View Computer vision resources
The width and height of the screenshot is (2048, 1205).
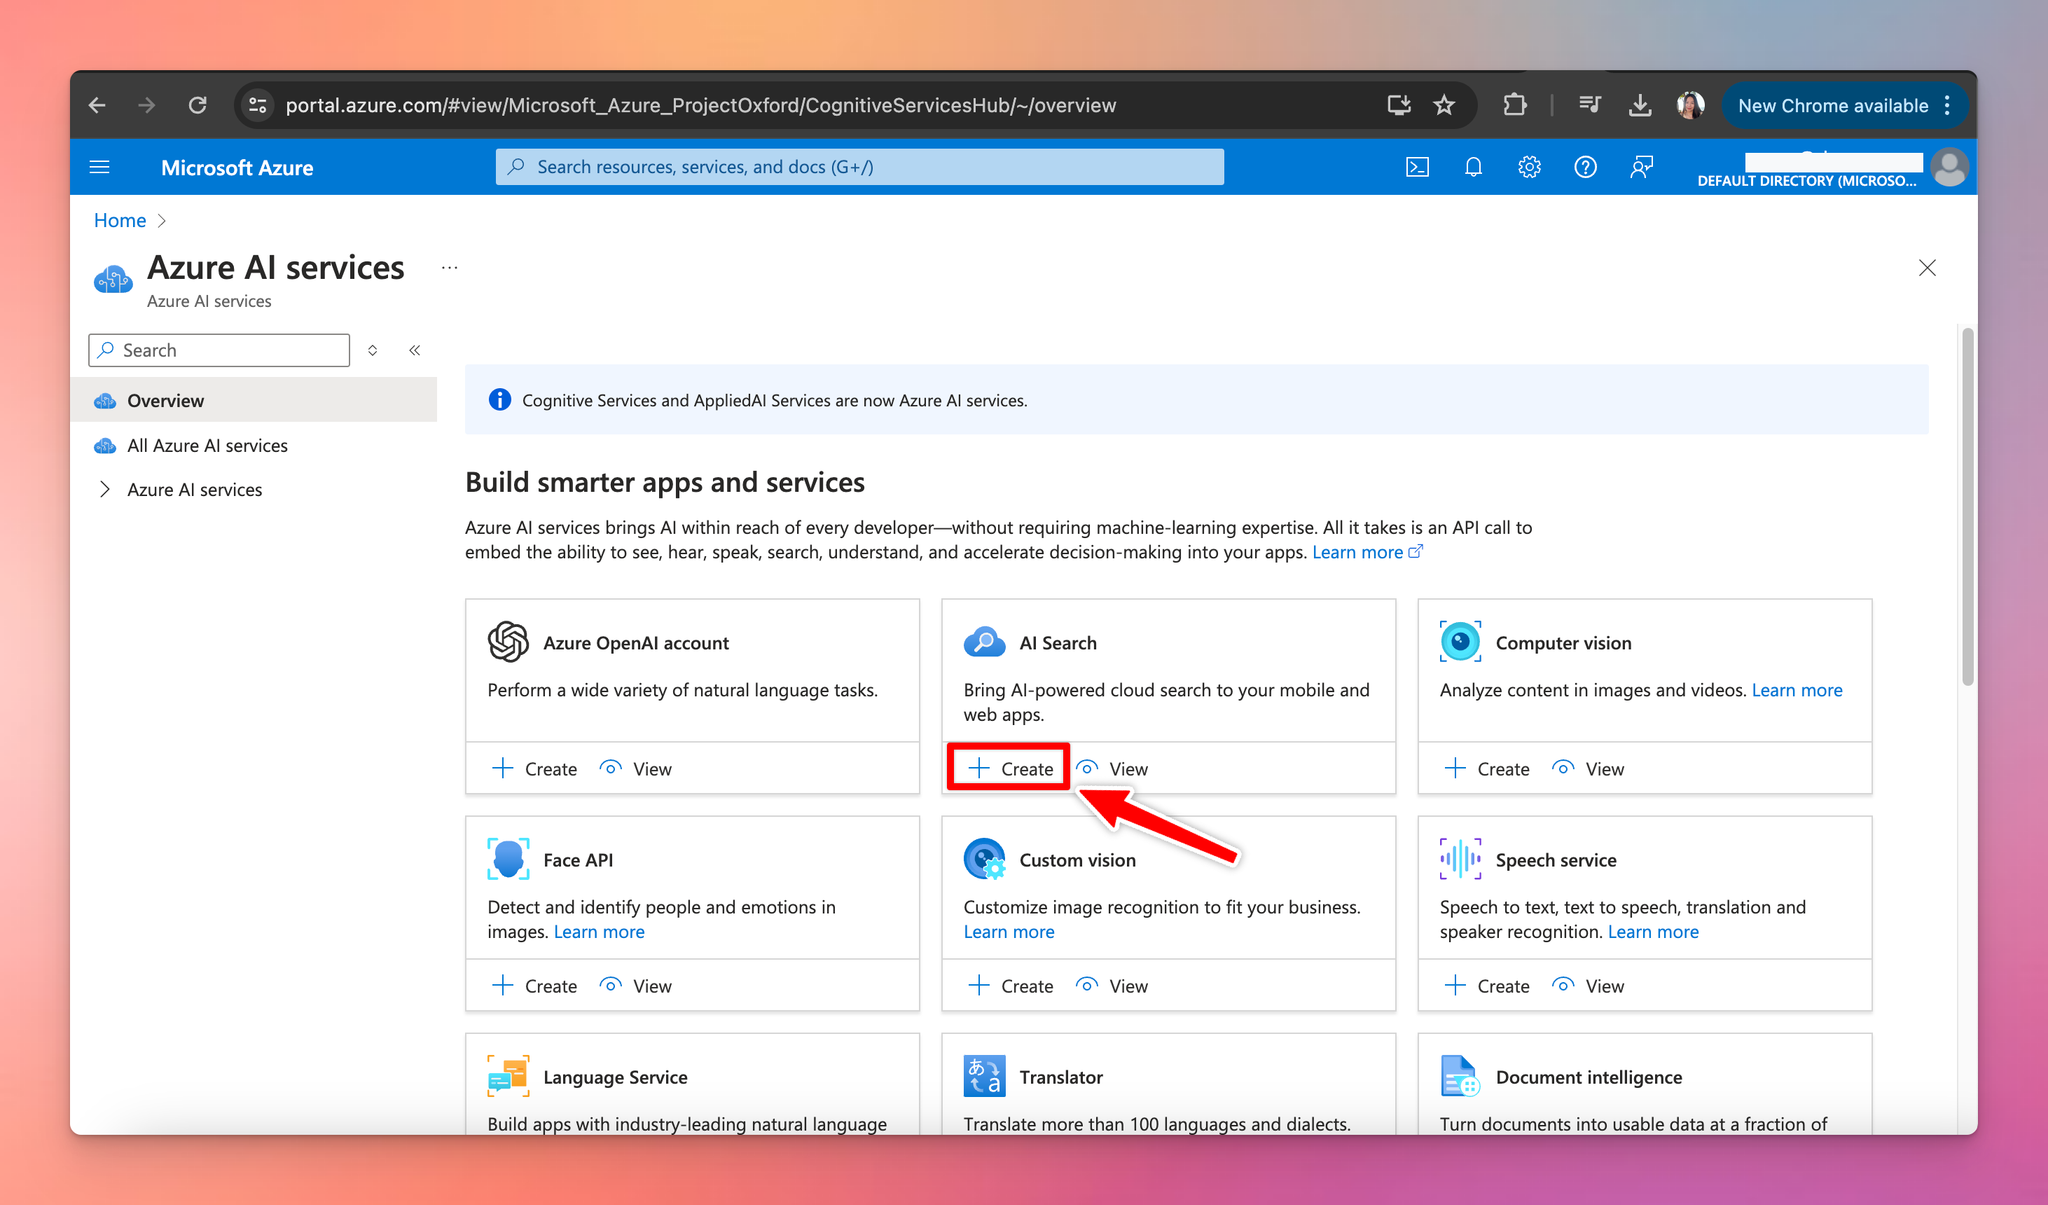pyautogui.click(x=1588, y=768)
